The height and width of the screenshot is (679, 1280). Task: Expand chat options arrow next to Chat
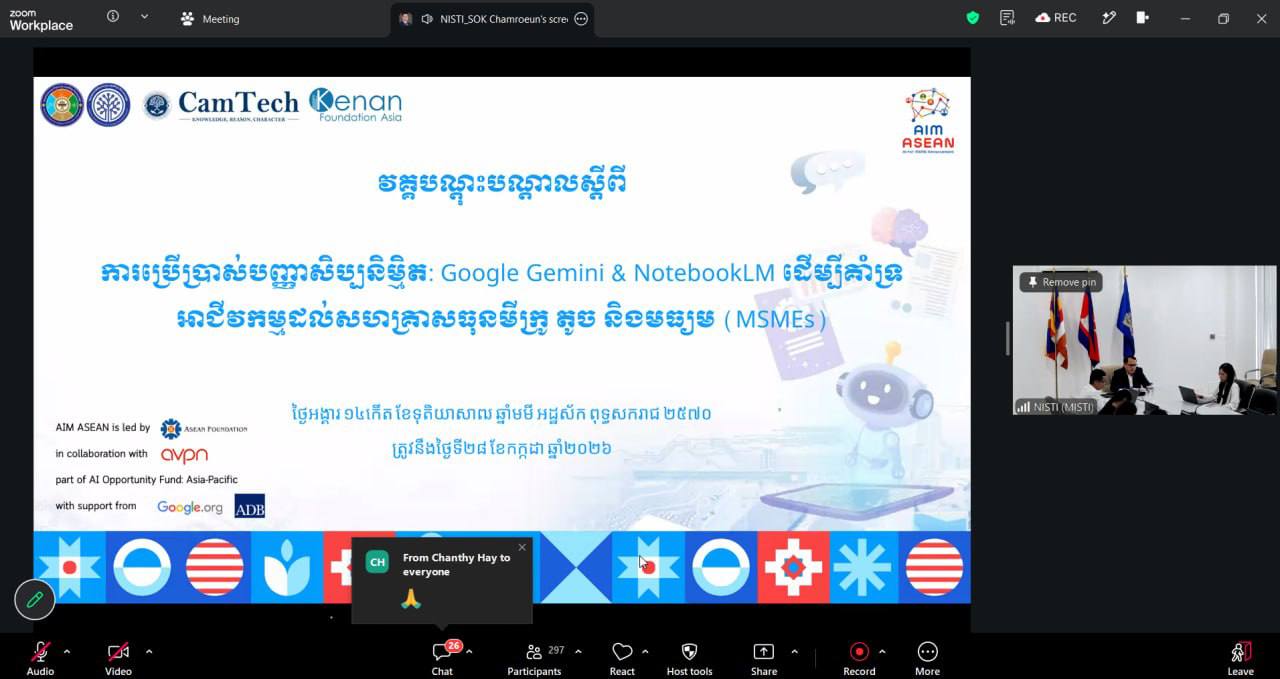click(469, 652)
